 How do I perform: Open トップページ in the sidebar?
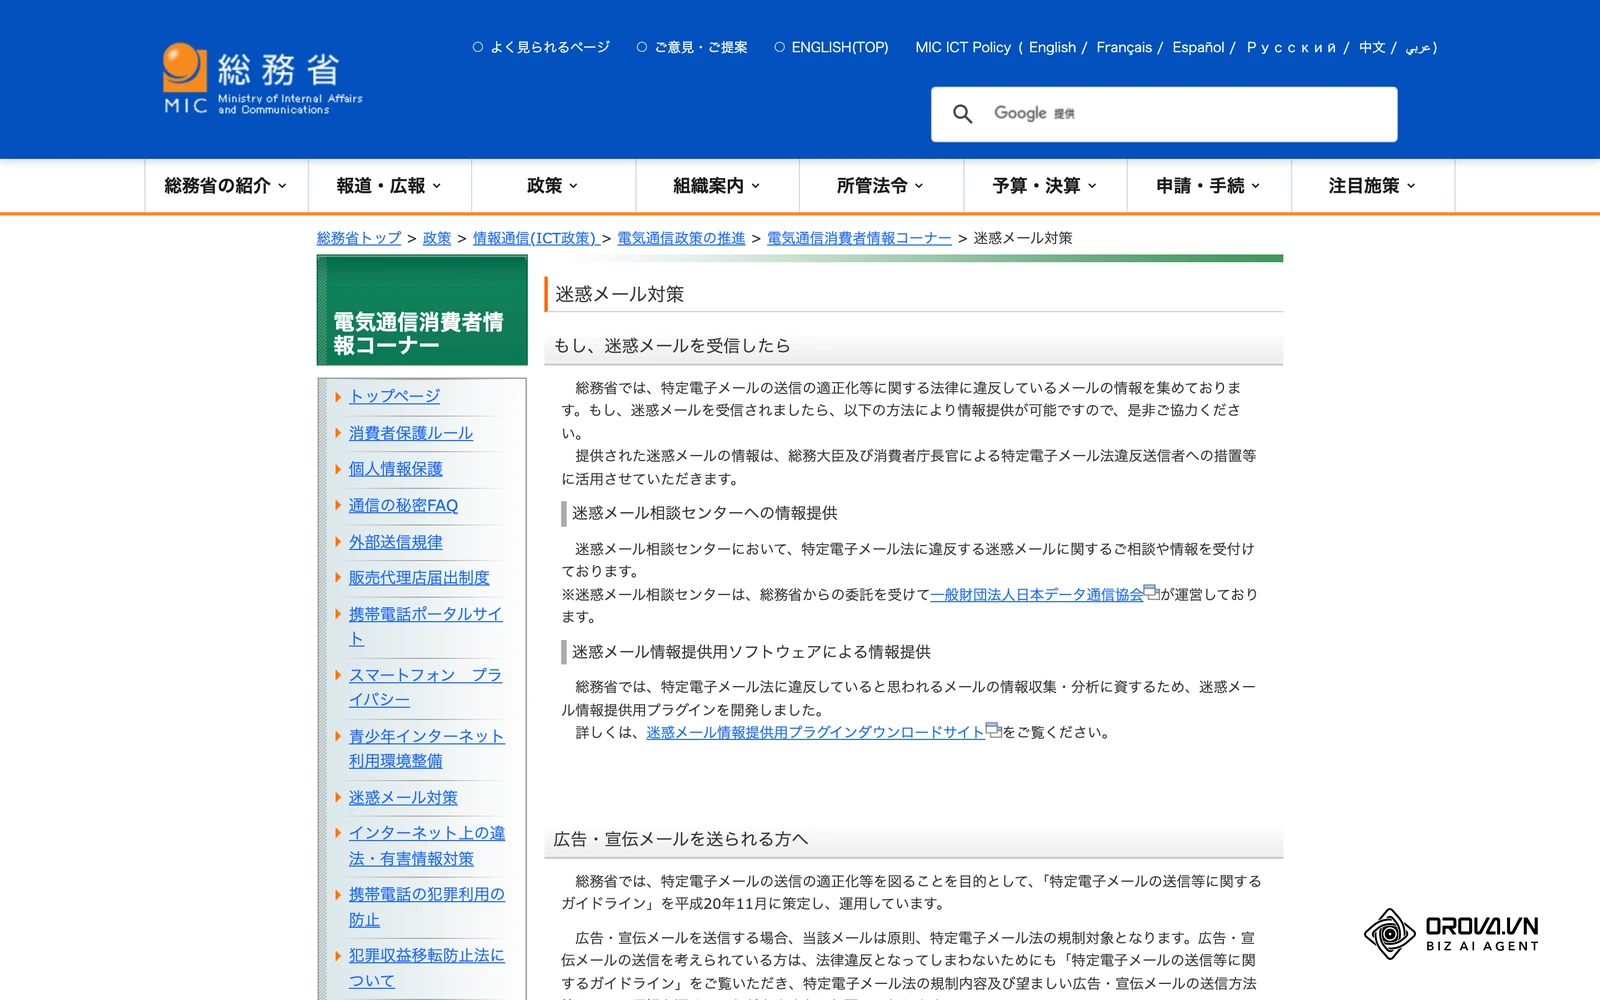point(394,396)
